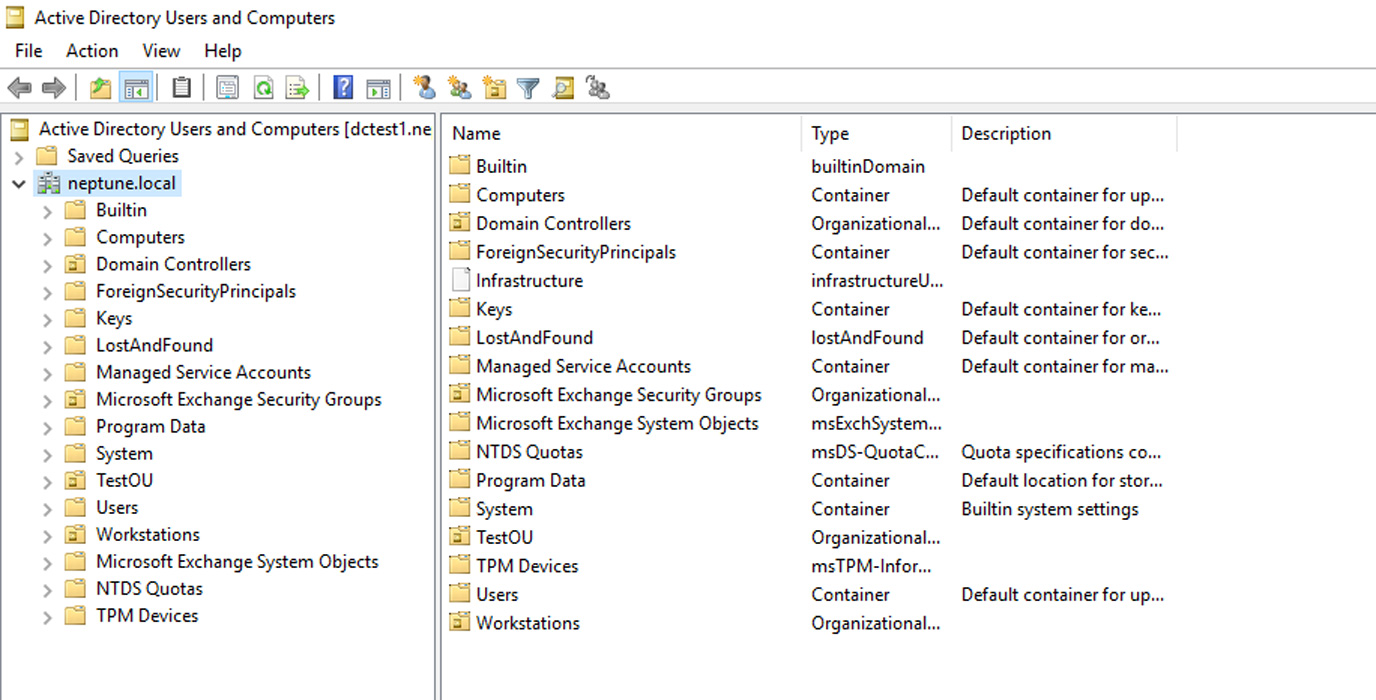Click the Back arrow in the toolbar
The width and height of the screenshot is (1376, 700).
click(19, 88)
